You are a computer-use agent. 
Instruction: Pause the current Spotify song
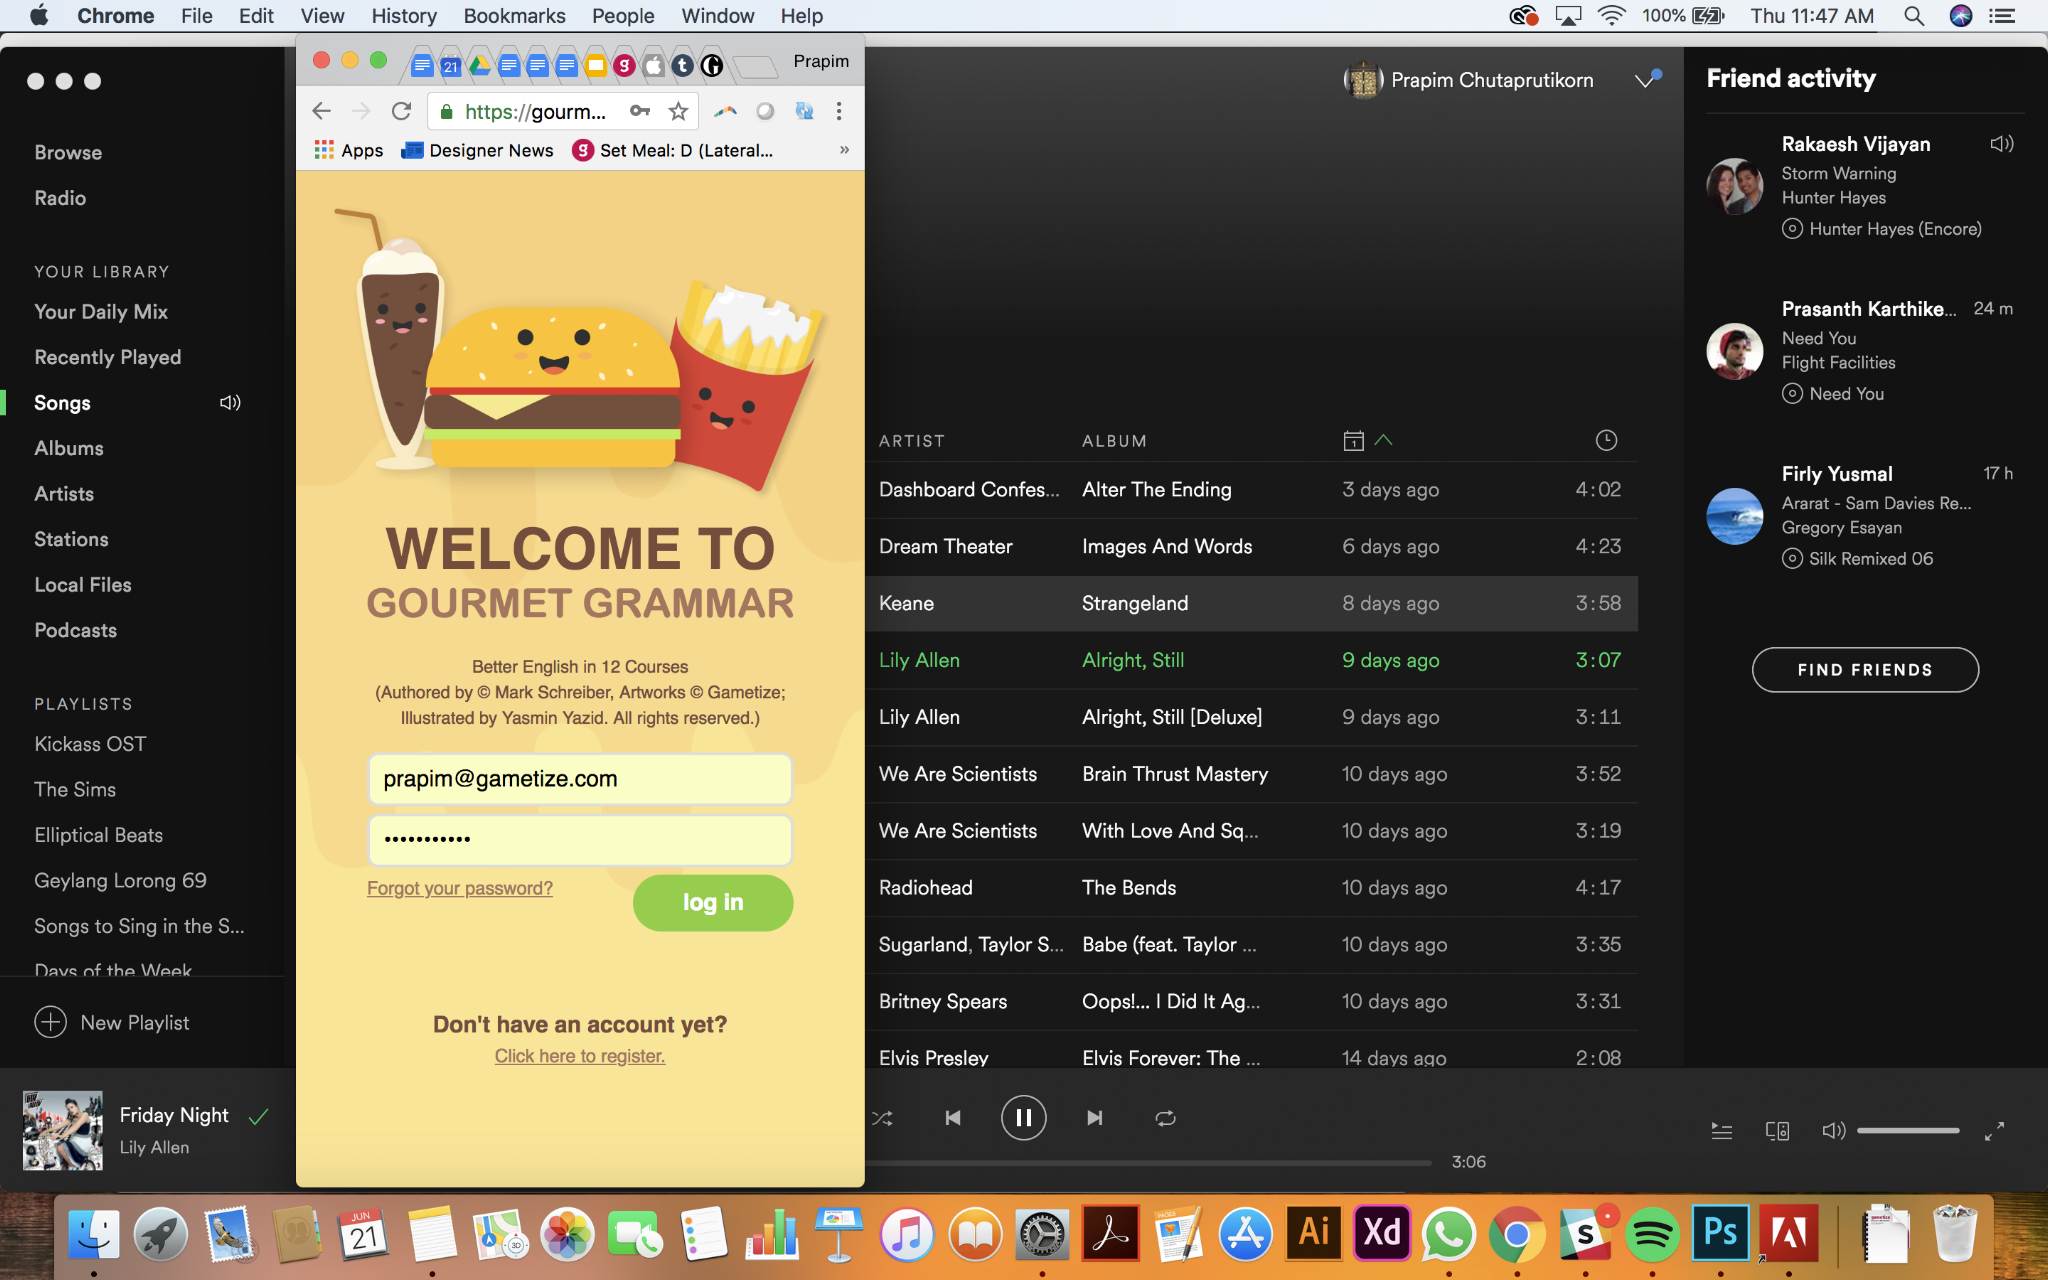coord(1023,1118)
